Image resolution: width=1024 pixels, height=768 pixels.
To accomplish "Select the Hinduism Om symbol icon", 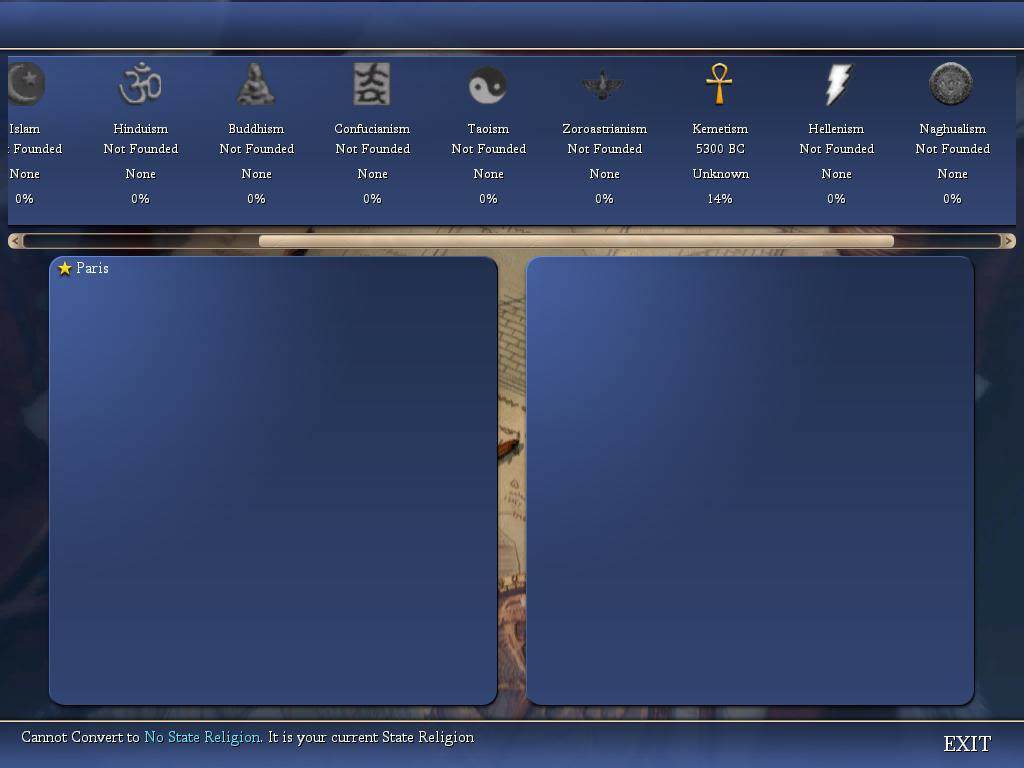I will 140,85.
